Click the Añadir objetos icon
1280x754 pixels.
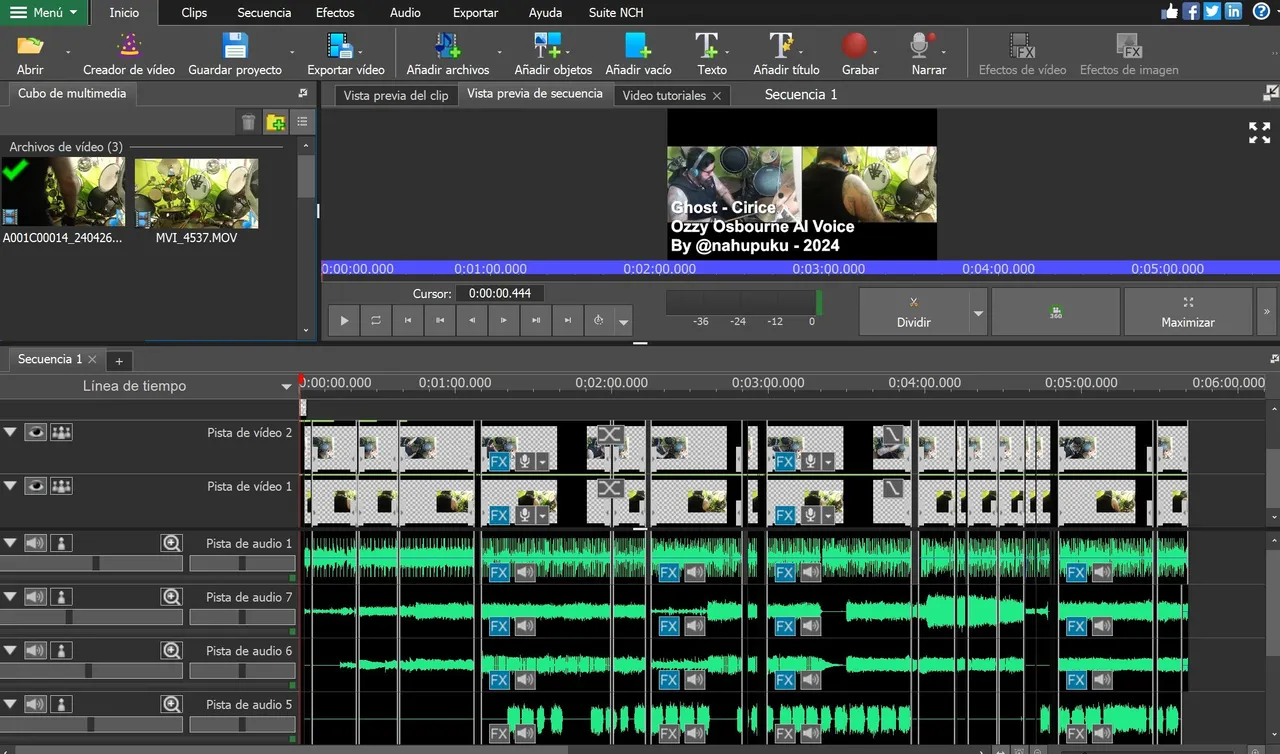tap(547, 45)
